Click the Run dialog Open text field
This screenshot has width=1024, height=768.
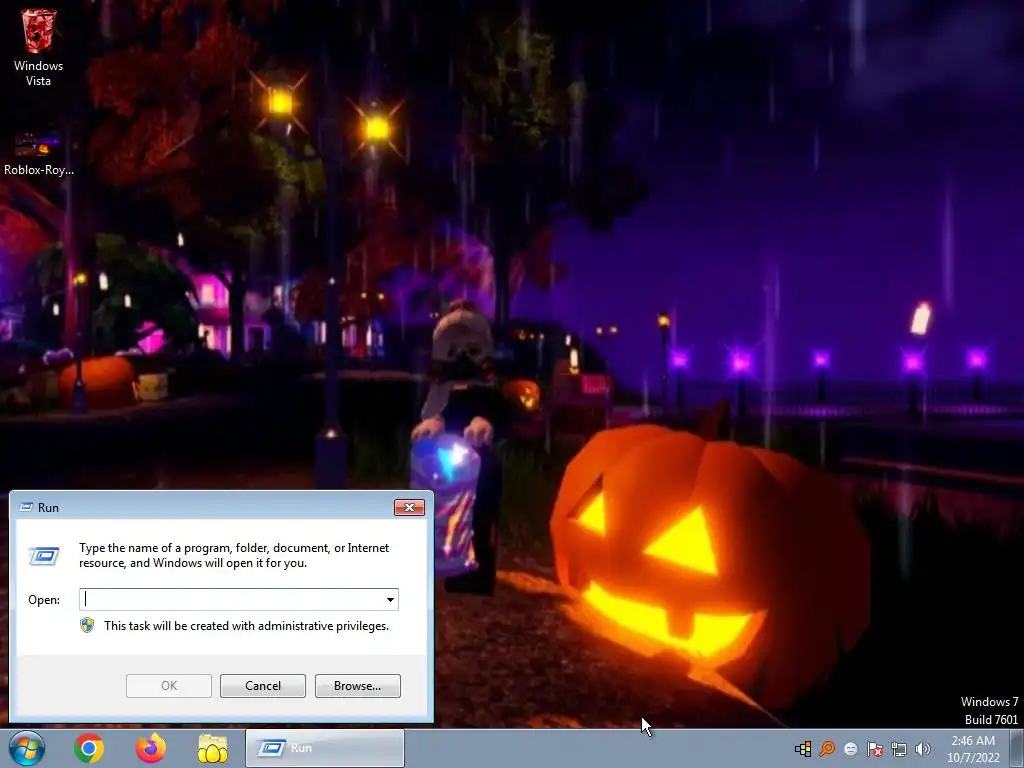pyautogui.click(x=238, y=600)
